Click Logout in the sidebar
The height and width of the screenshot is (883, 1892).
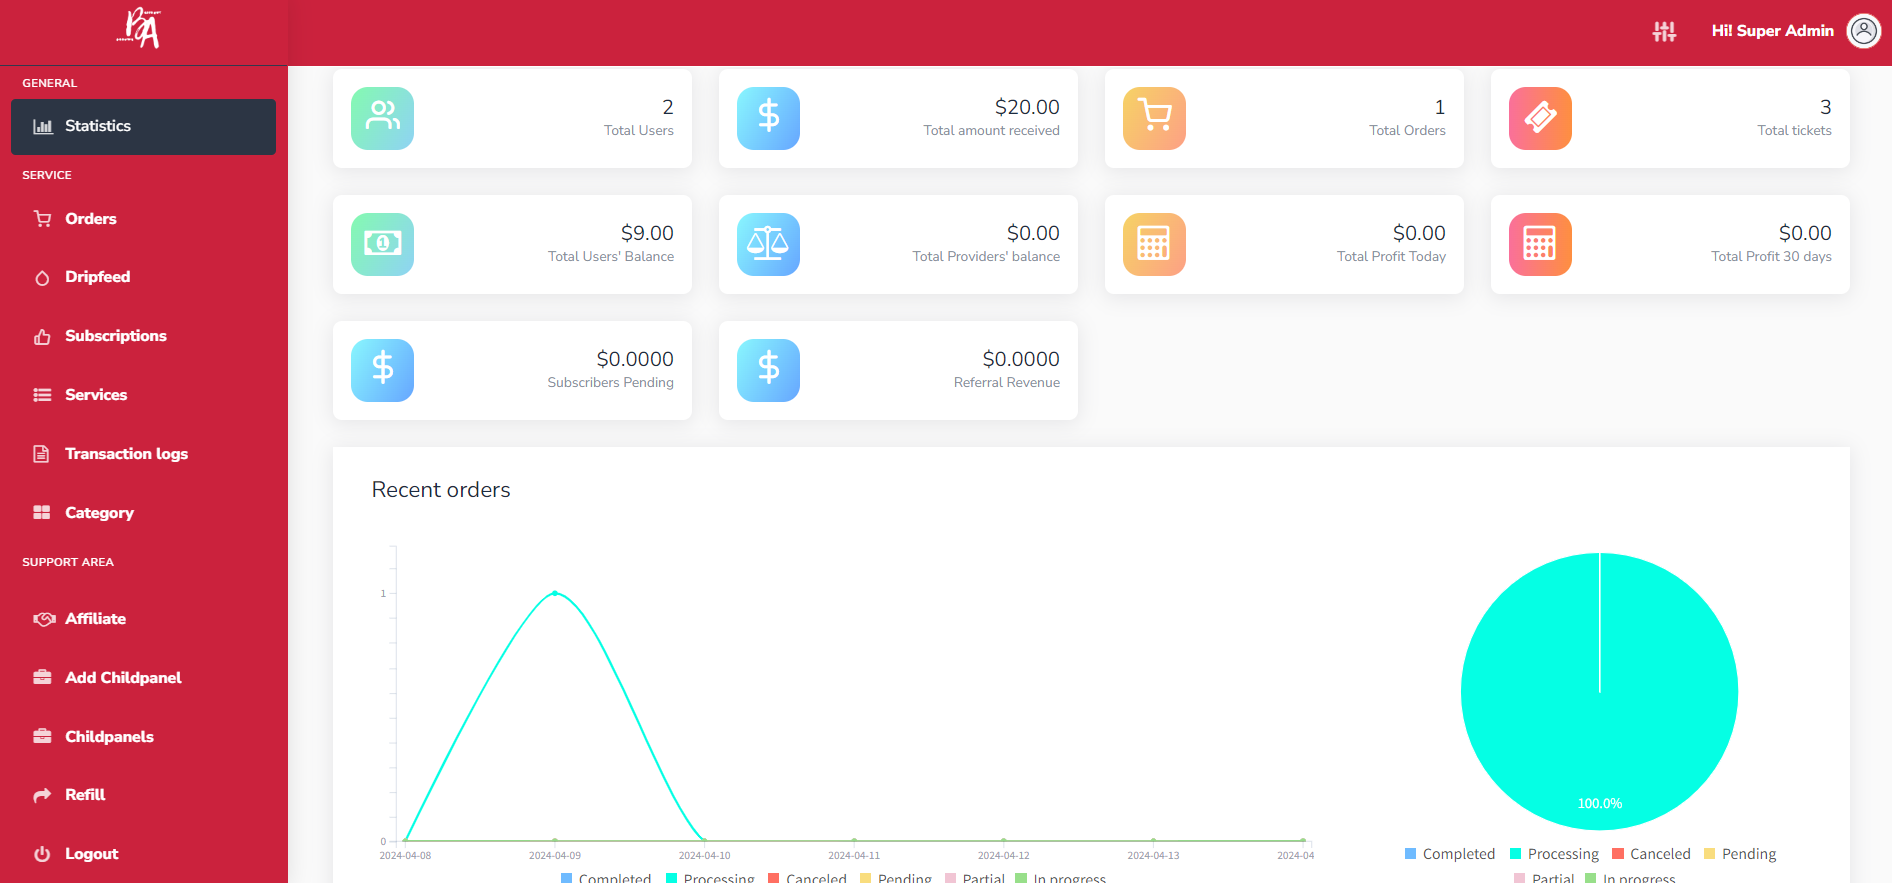click(91, 854)
